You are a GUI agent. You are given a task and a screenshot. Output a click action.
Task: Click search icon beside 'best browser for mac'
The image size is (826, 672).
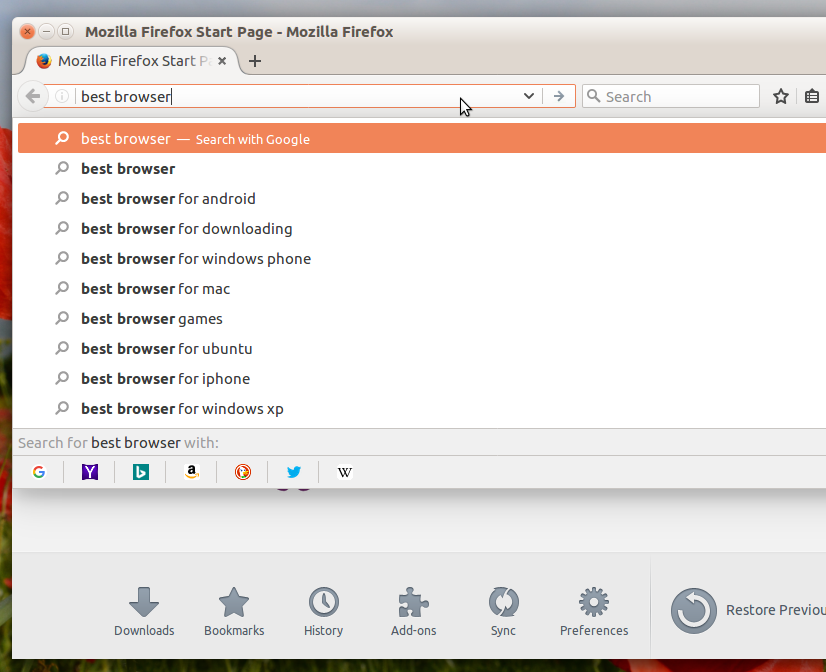(x=62, y=288)
